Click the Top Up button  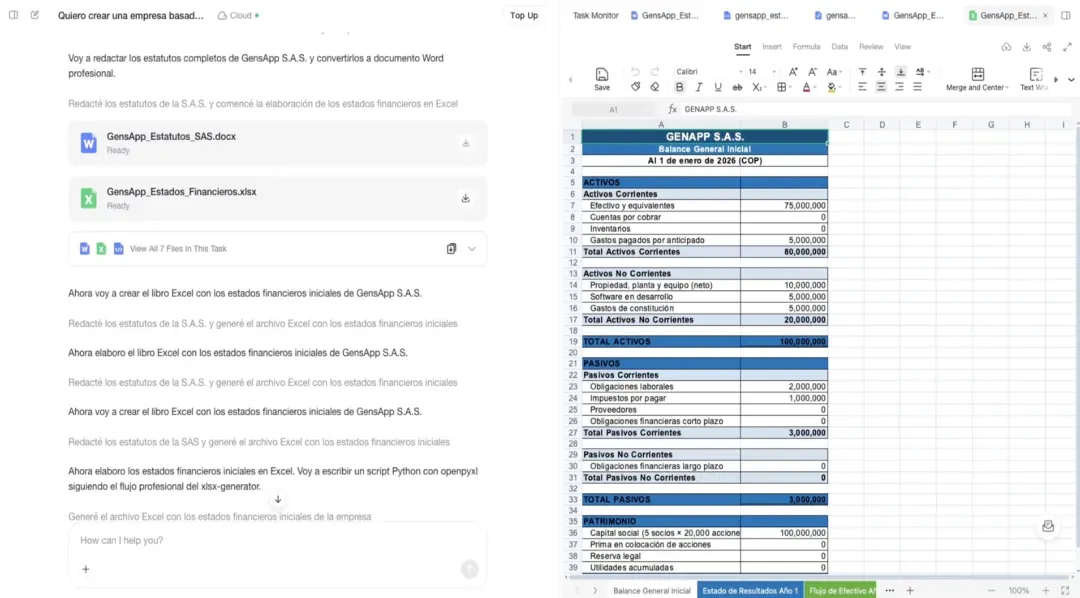[x=524, y=15]
